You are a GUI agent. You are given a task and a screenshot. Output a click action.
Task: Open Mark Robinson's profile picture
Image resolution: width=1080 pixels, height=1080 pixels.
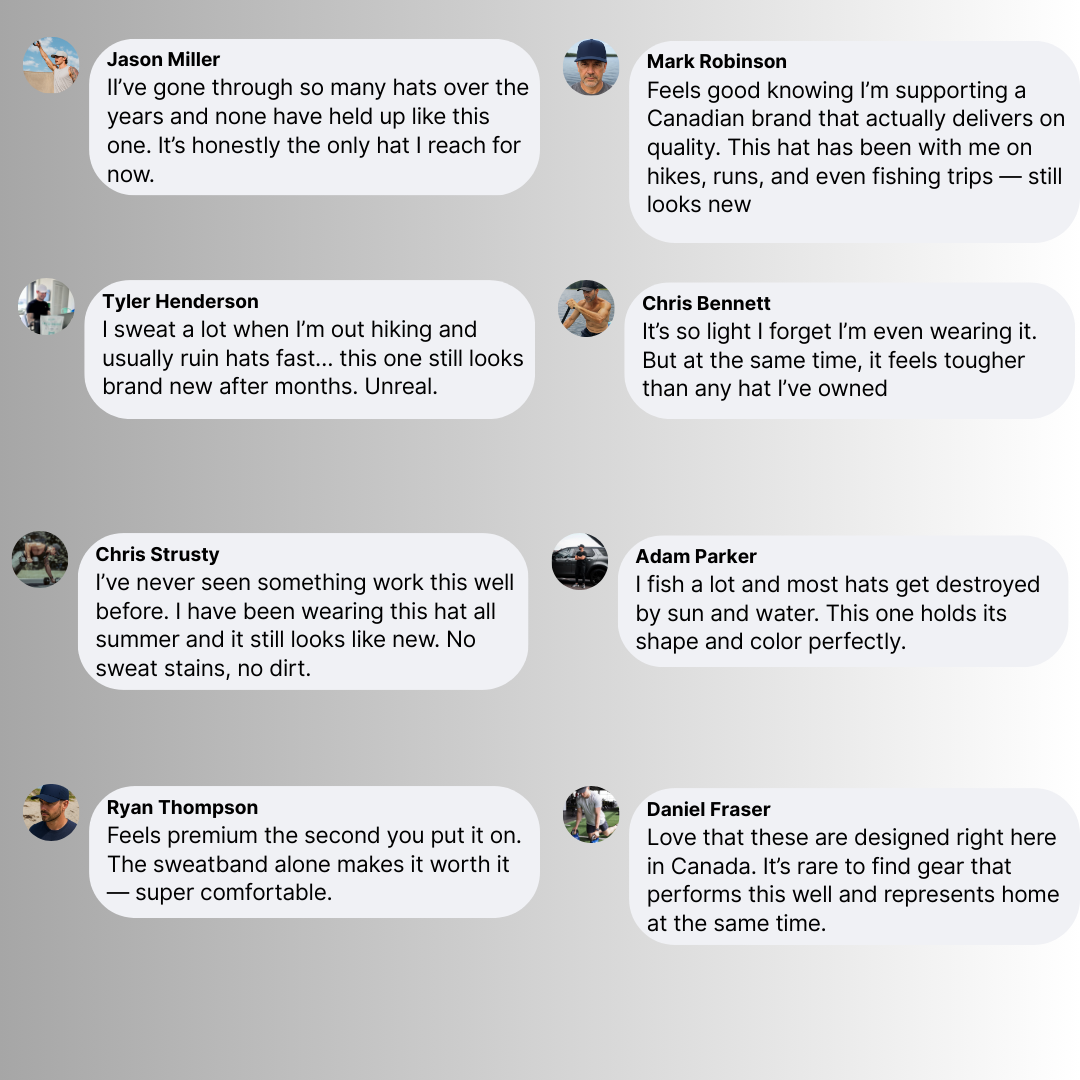click(591, 67)
